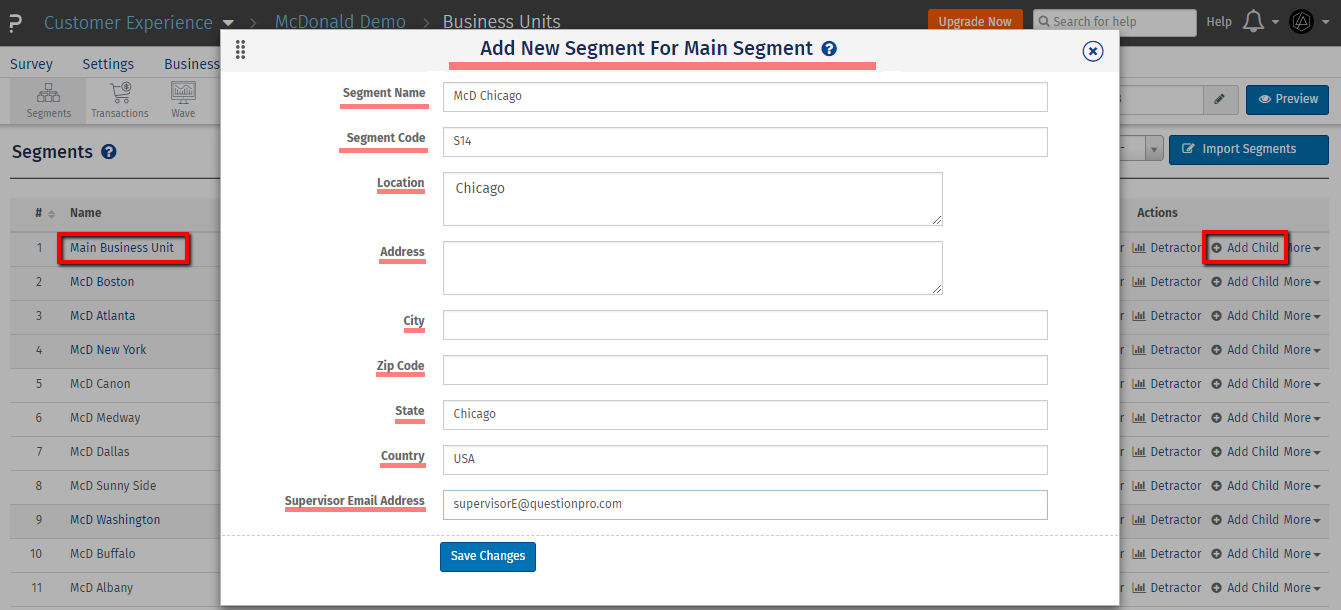The image size is (1341, 610).
Task: Click Save Changes in the dialog
Action: pos(487,556)
